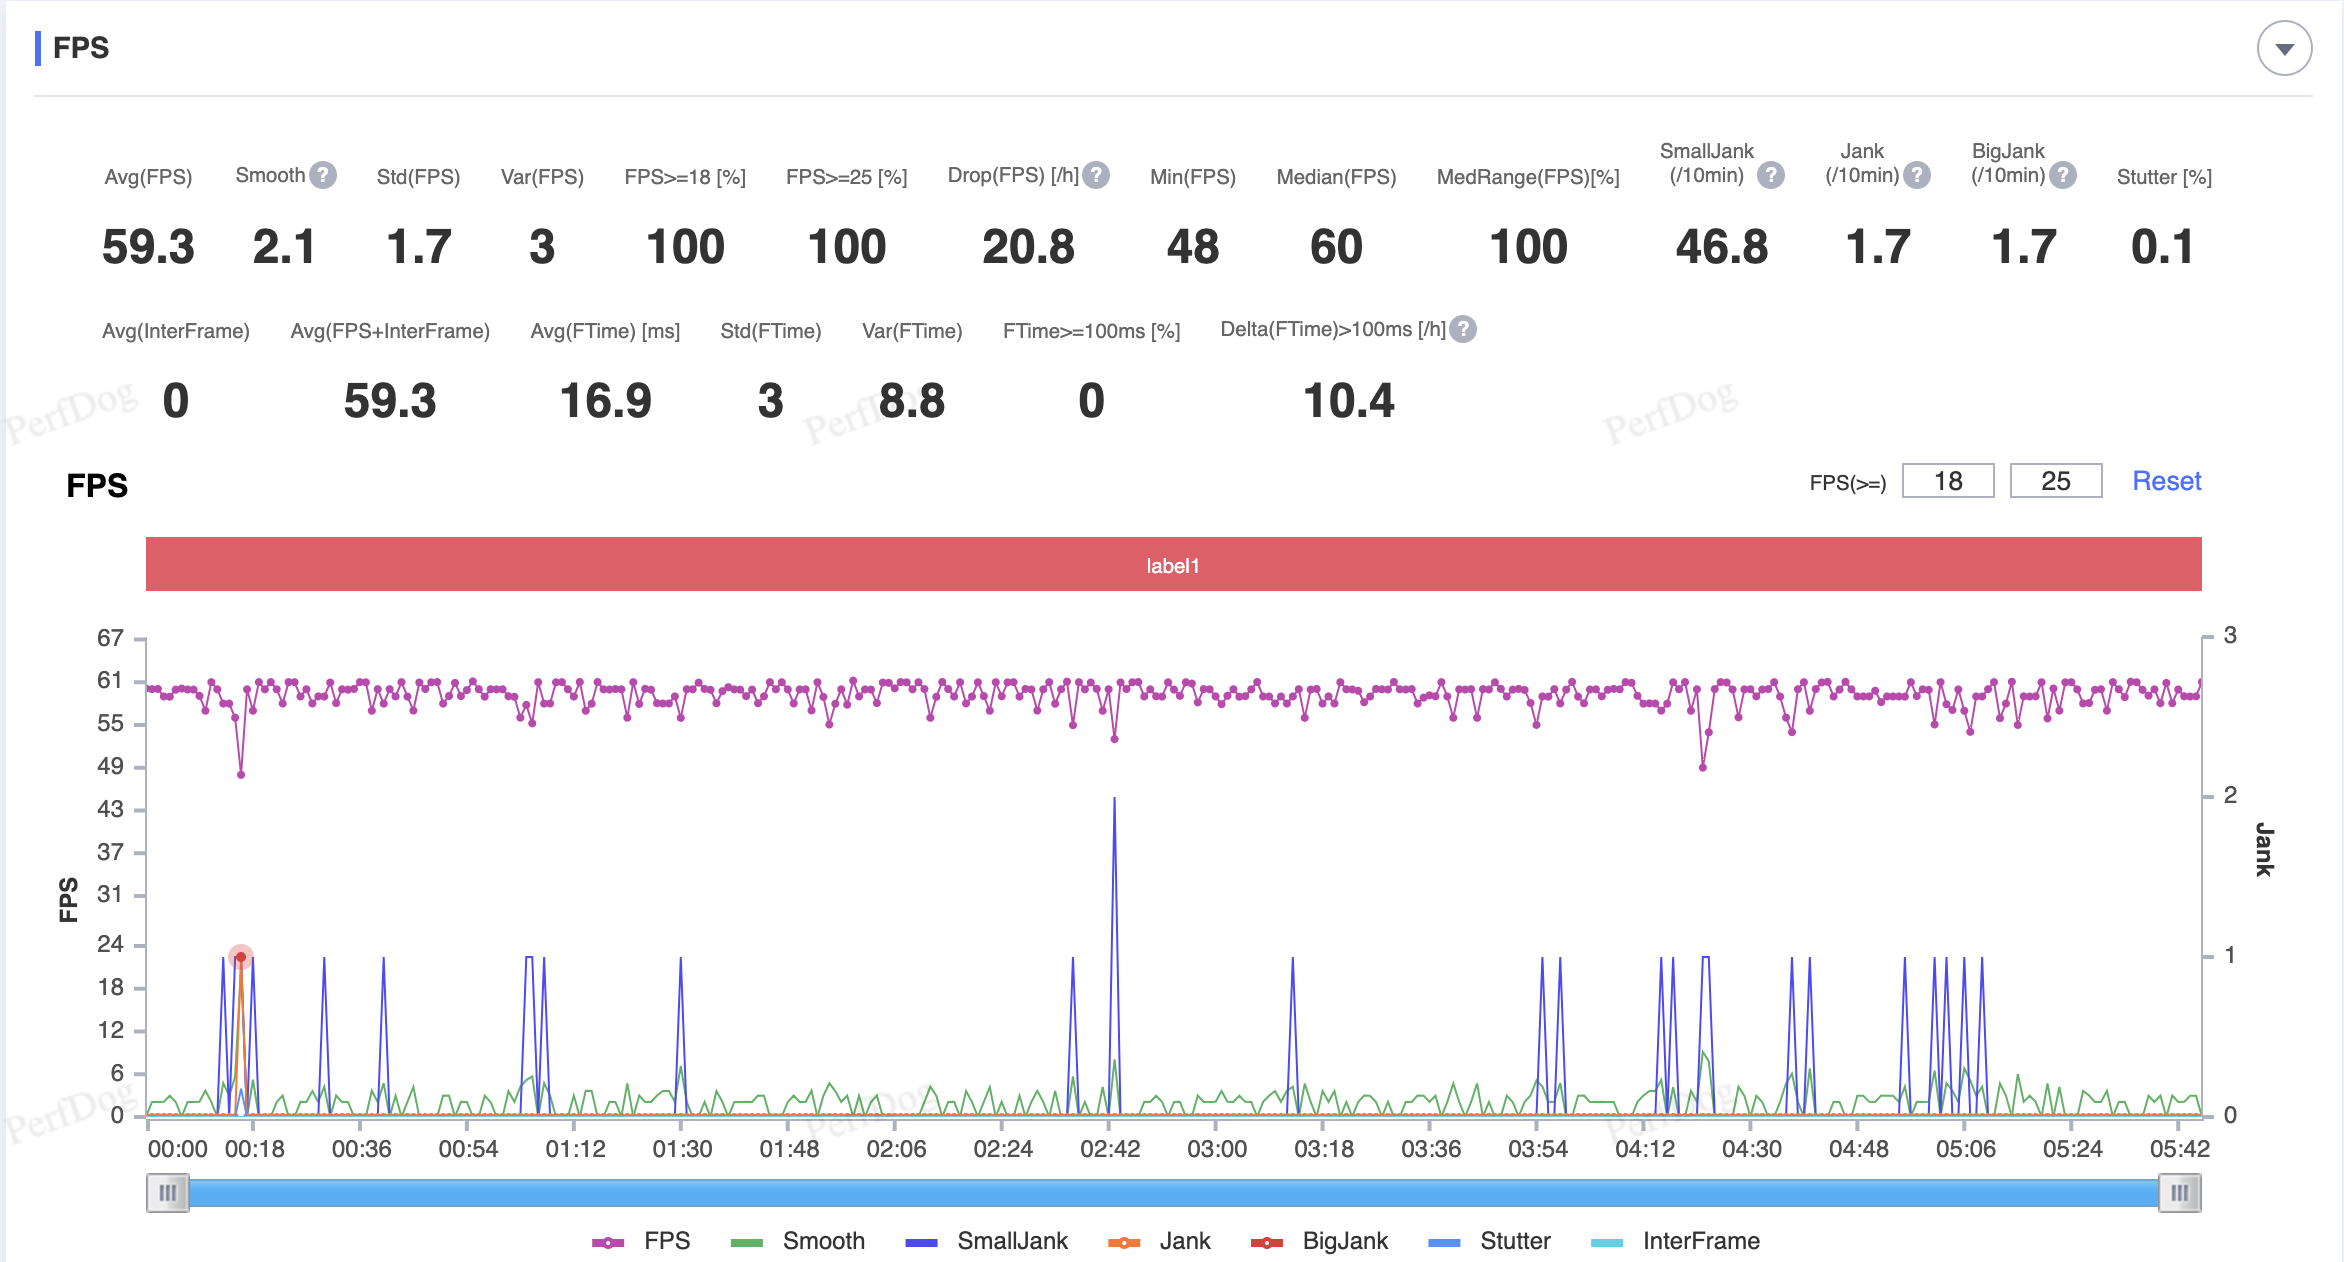This screenshot has height=1262, width=2344.
Task: Click the 02:42 time axis label
Action: tap(1110, 1149)
